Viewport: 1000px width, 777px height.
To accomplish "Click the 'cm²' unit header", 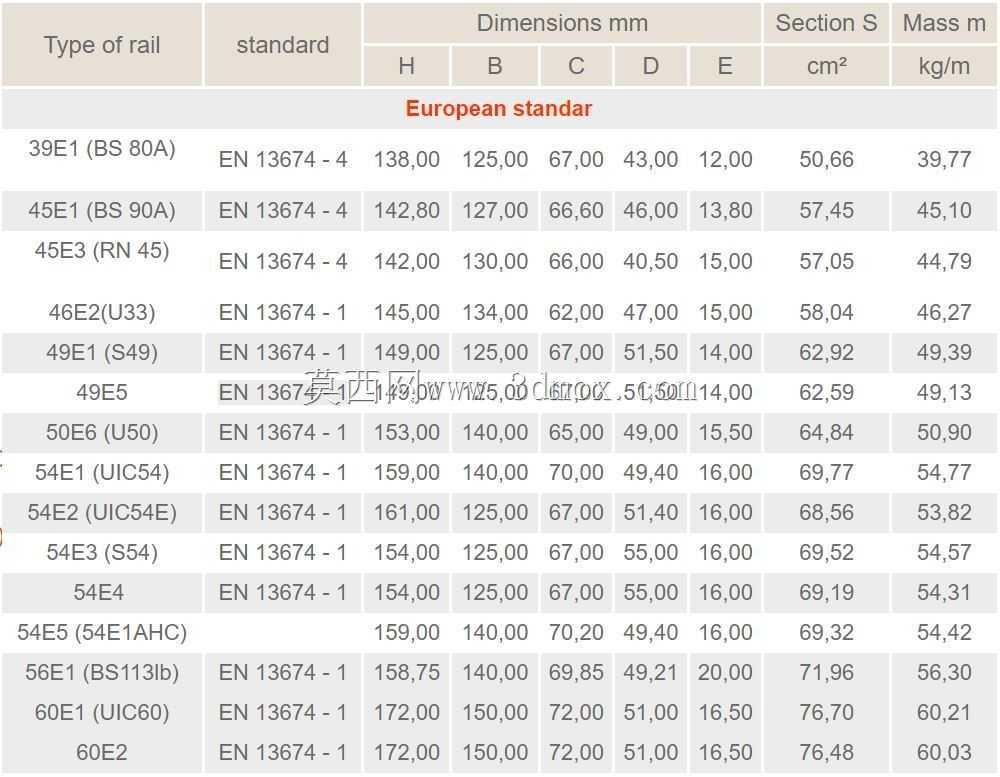I will click(827, 66).
